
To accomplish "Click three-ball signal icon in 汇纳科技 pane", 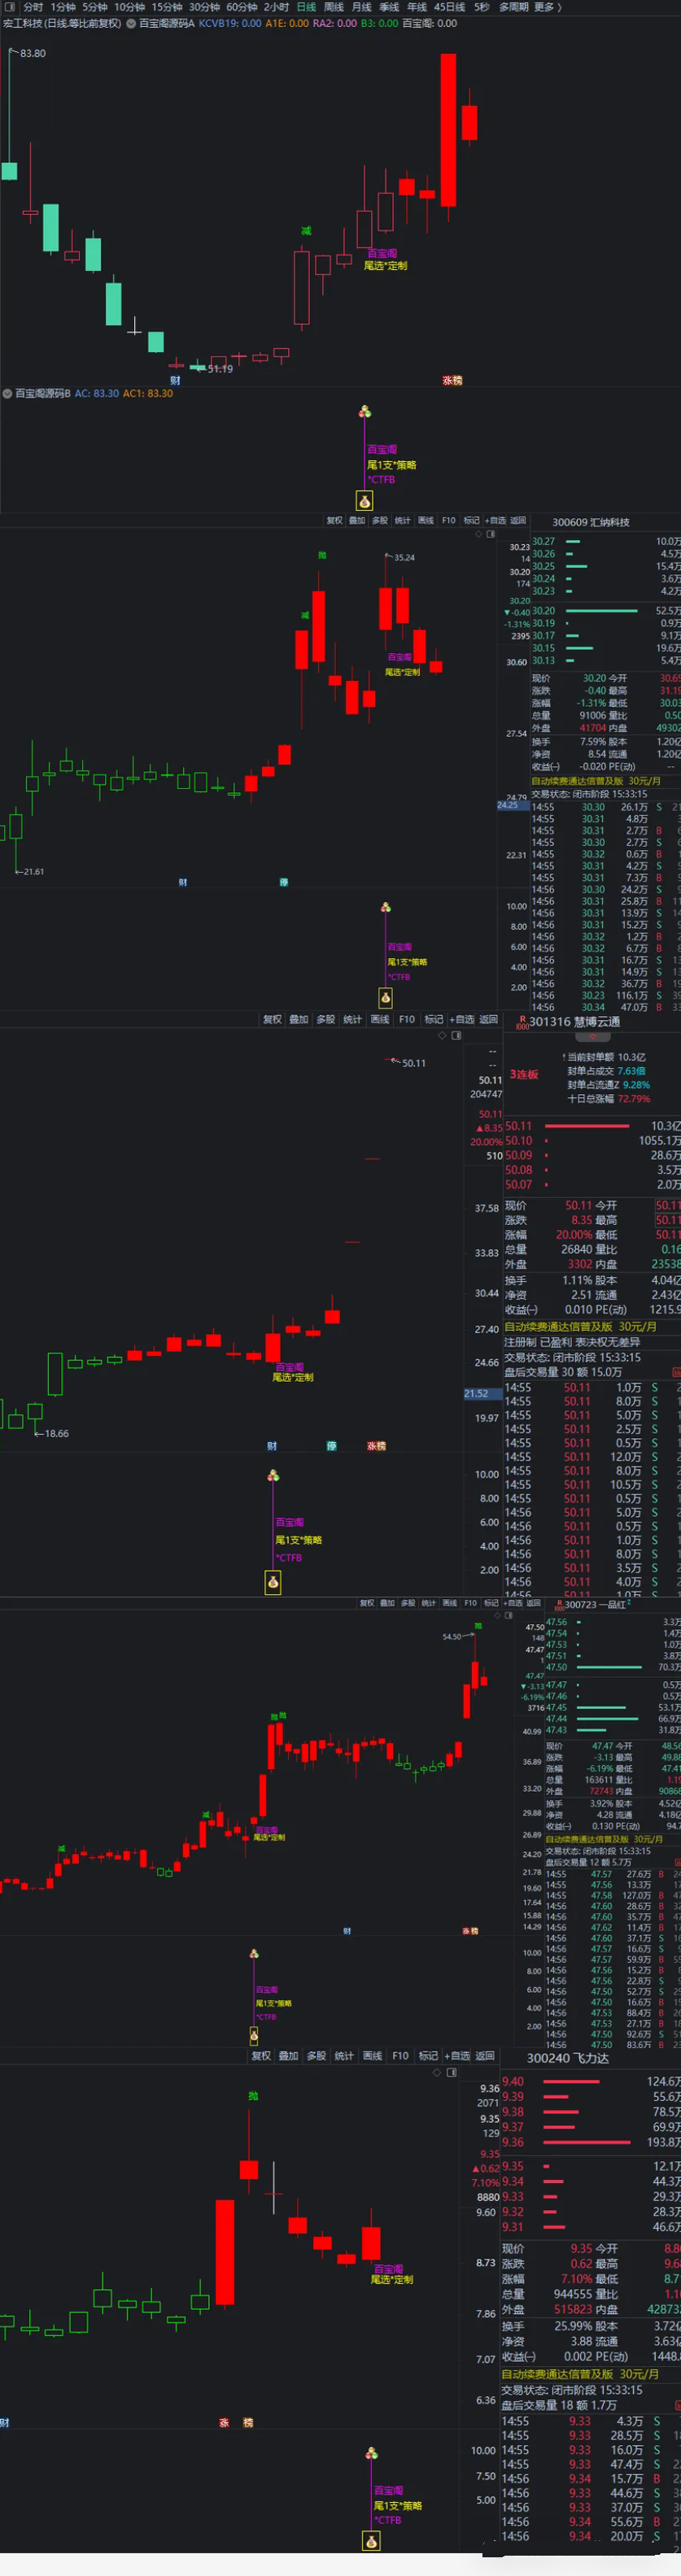I will coord(386,907).
